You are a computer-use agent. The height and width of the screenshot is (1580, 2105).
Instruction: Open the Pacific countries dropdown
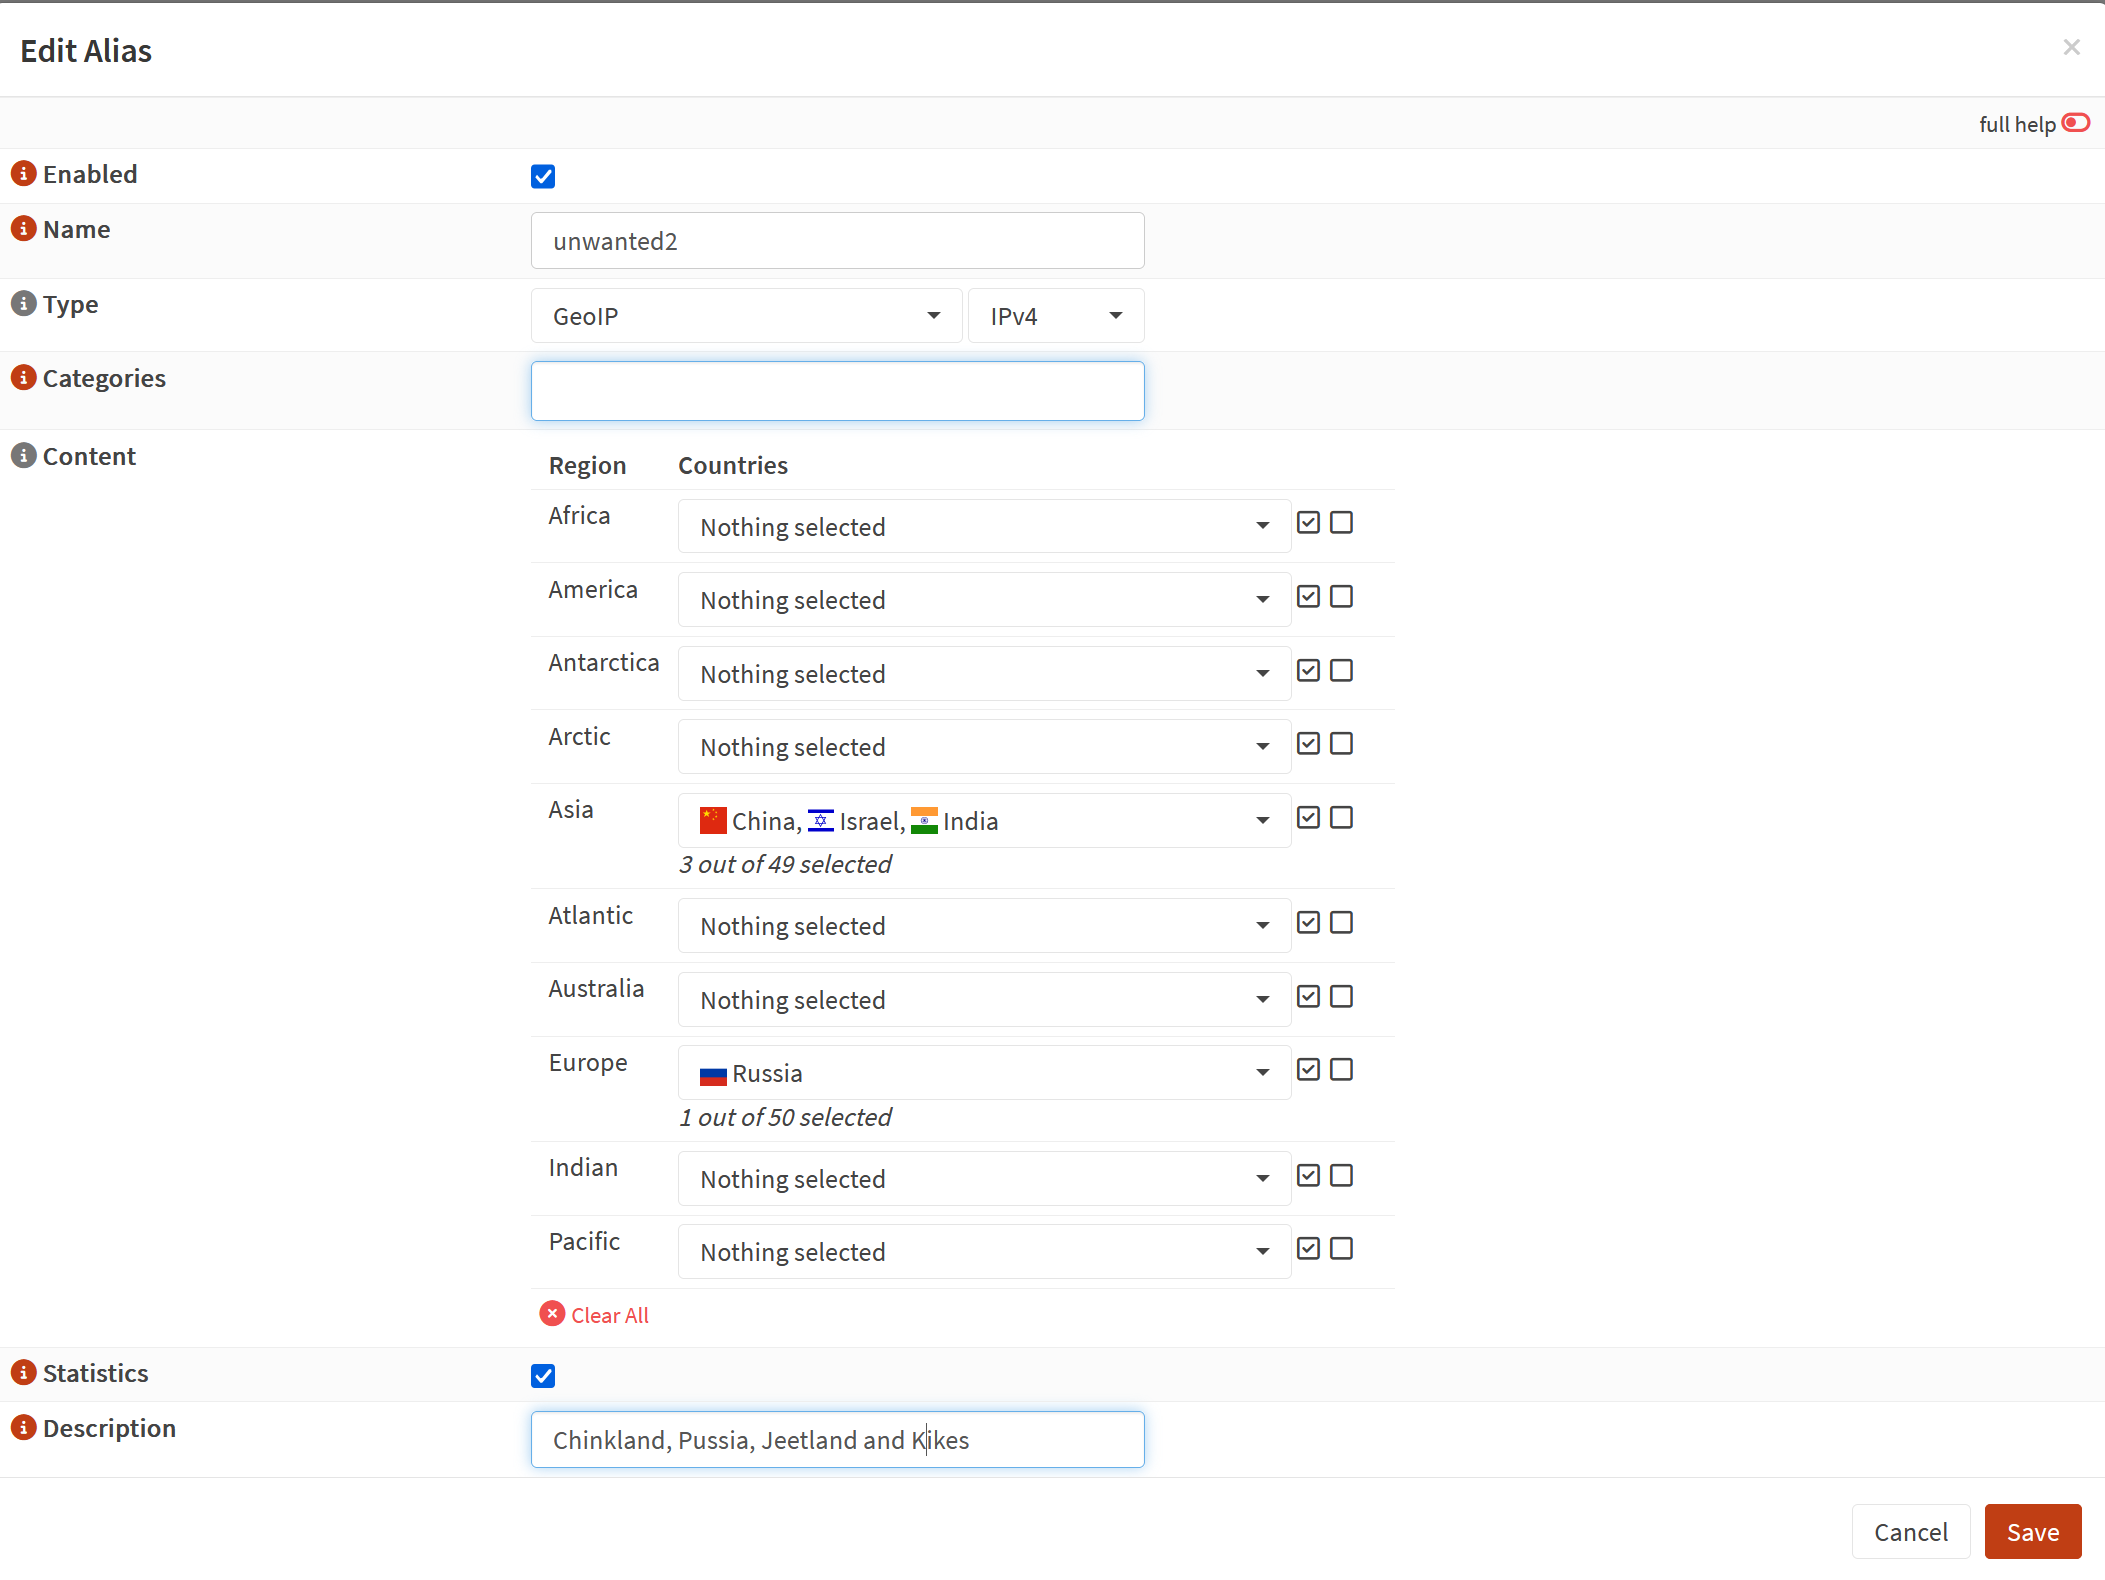point(984,1252)
